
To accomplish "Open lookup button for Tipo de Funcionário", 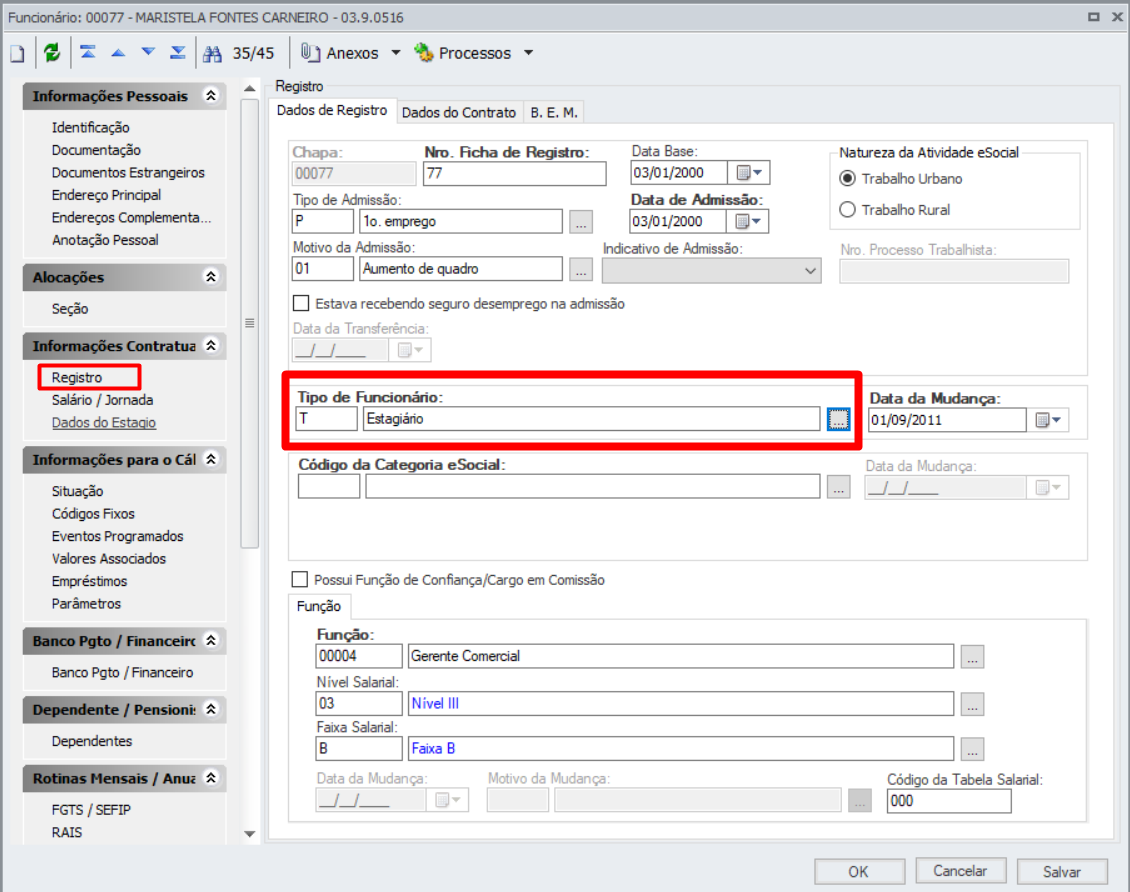I will point(838,420).
